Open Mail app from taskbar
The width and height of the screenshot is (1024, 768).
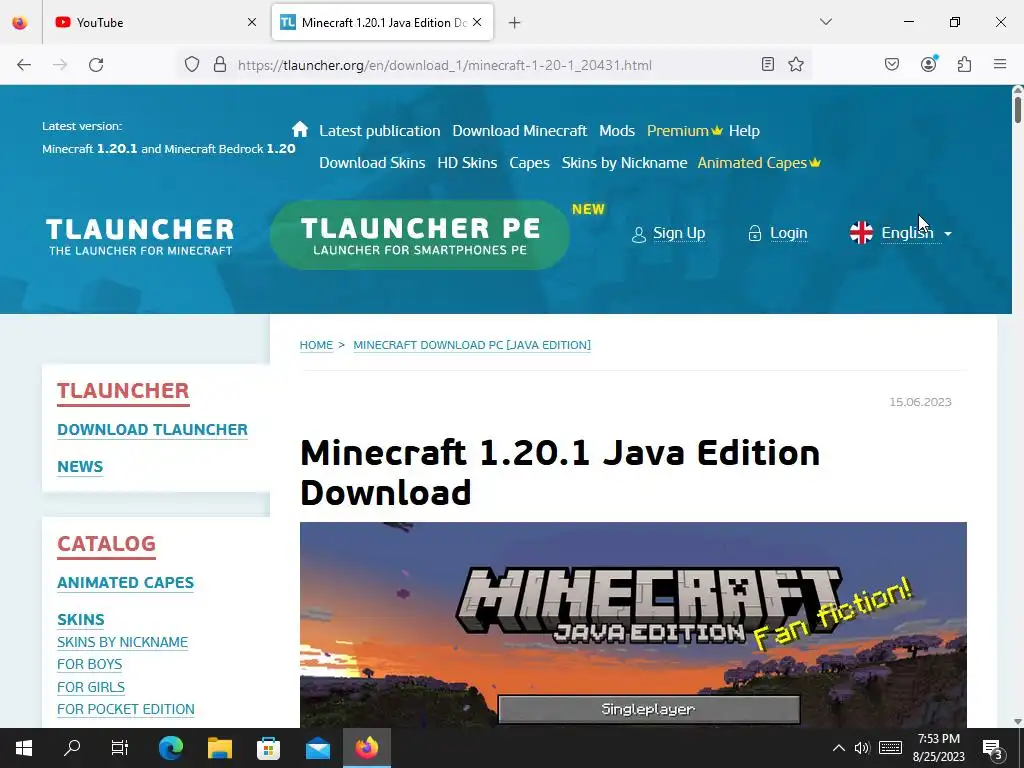tap(318, 749)
